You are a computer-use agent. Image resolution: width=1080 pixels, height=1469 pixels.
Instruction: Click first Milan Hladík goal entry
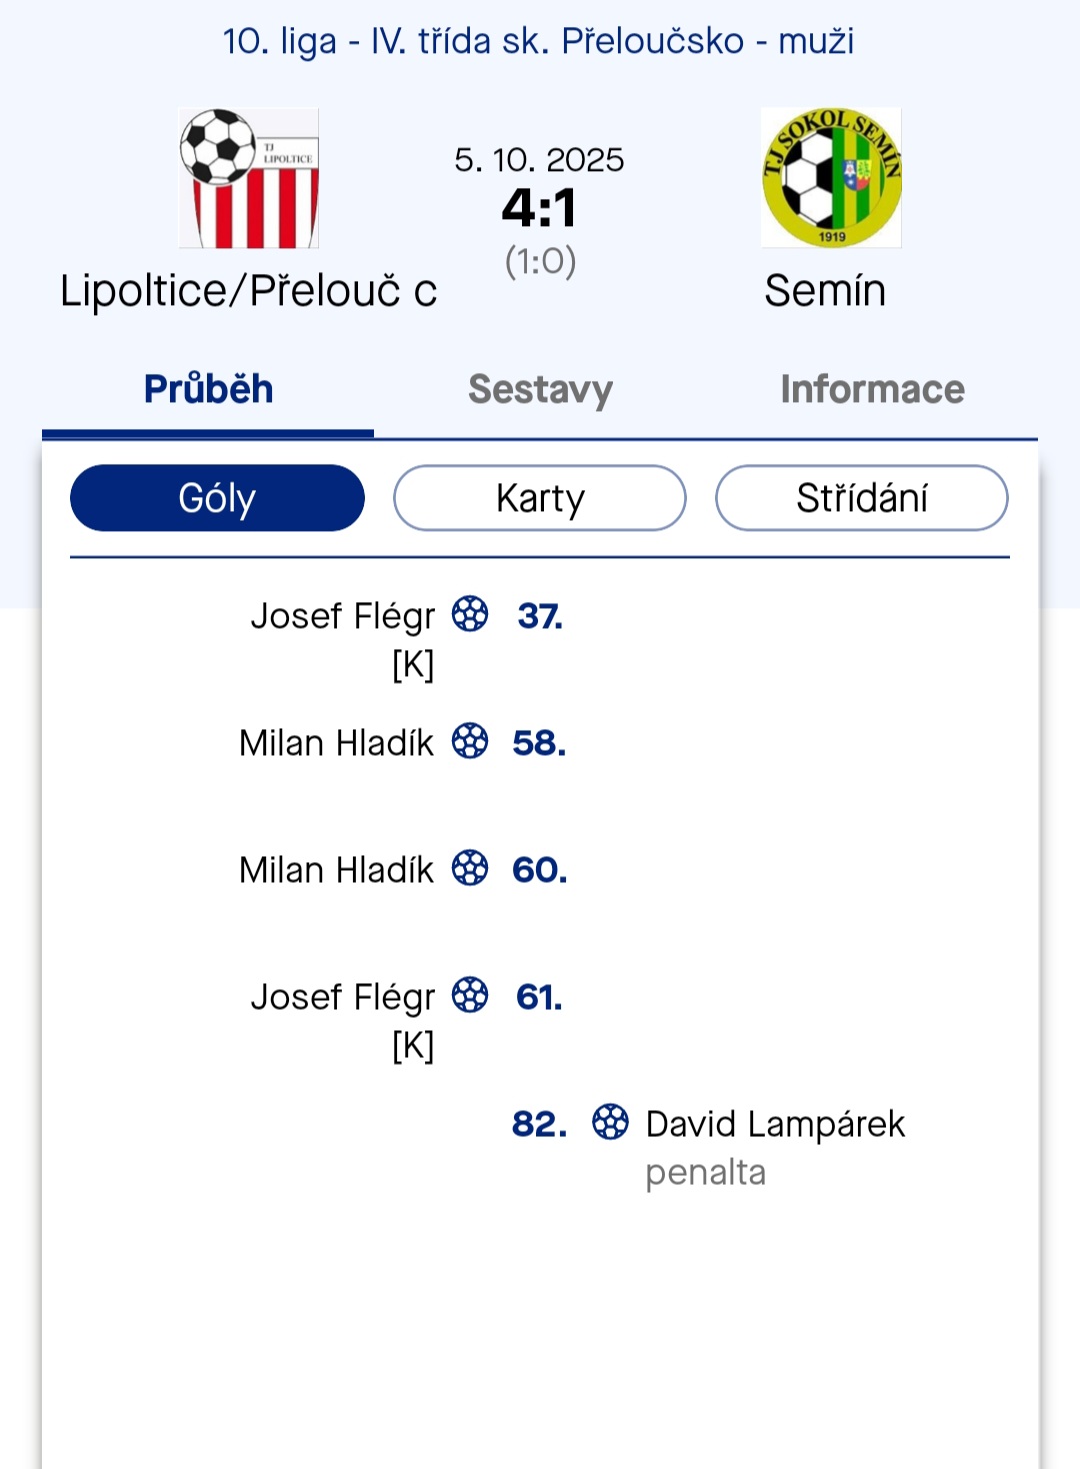click(336, 743)
